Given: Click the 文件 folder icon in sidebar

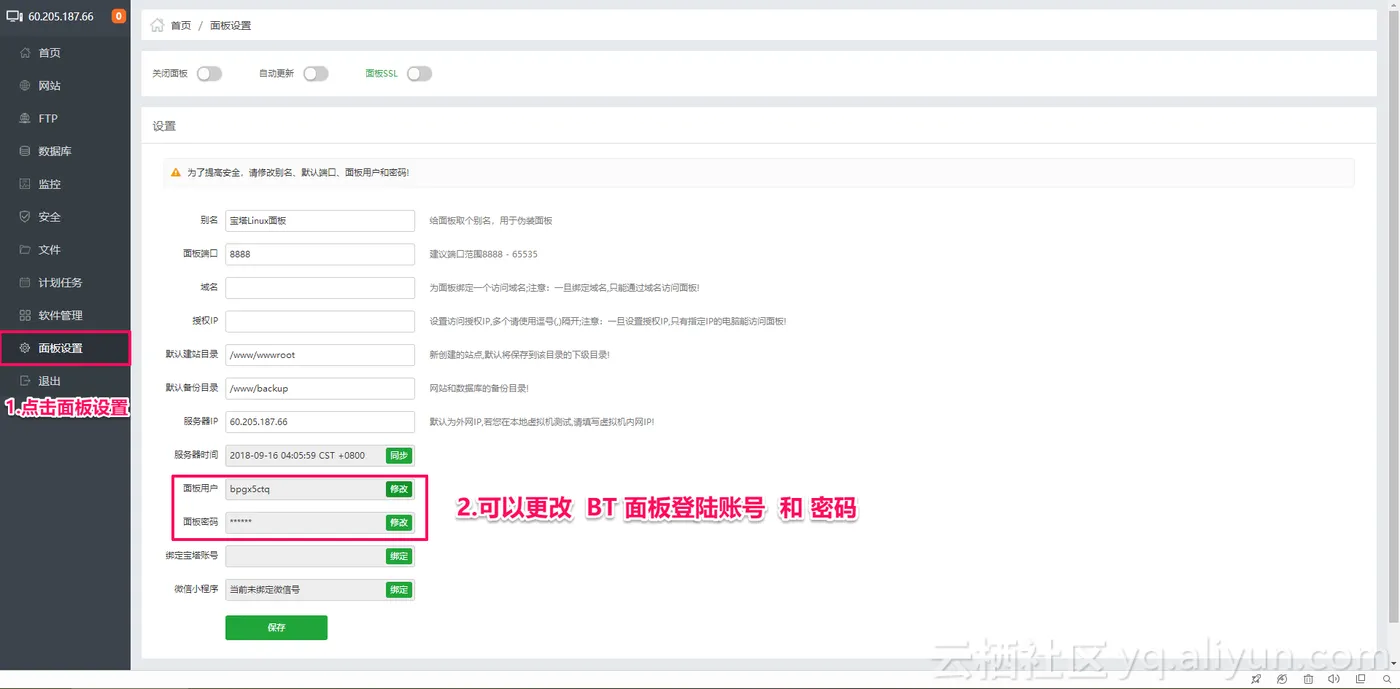Looking at the screenshot, I should click(25, 250).
